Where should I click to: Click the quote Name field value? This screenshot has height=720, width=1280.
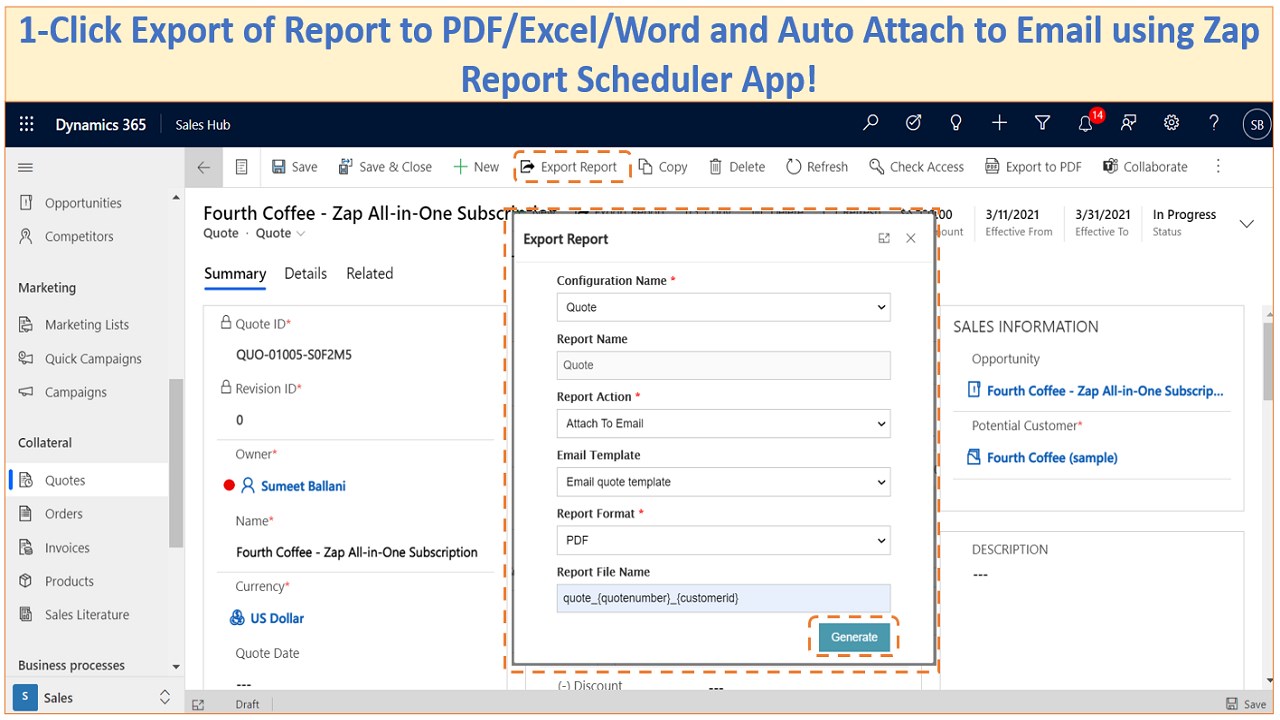click(357, 552)
